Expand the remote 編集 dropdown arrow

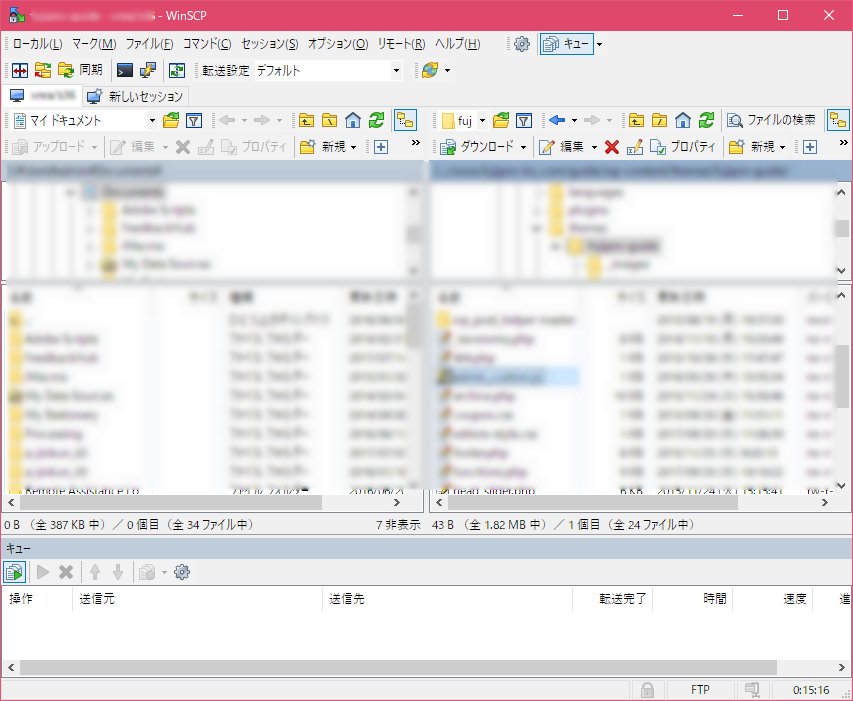point(594,147)
